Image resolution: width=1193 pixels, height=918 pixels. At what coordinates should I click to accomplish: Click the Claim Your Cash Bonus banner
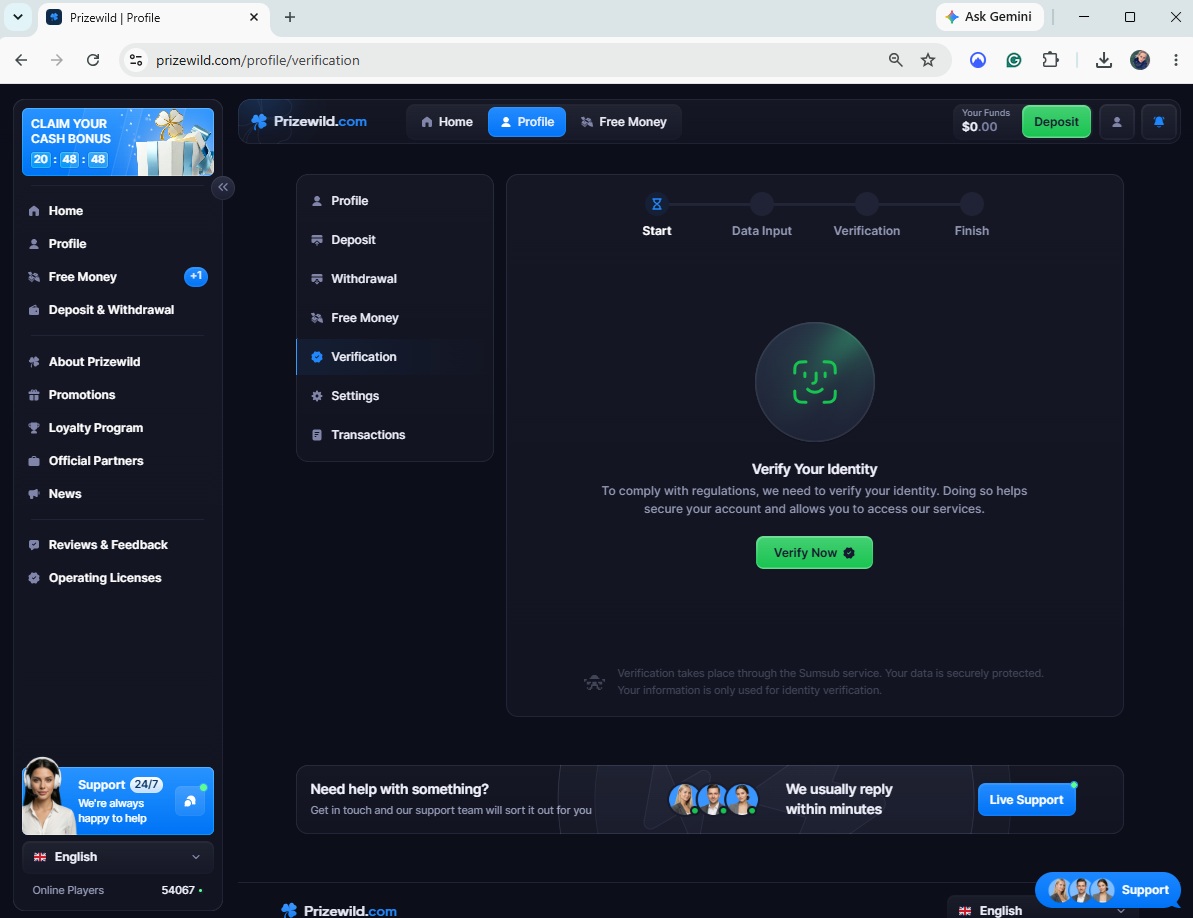point(118,142)
